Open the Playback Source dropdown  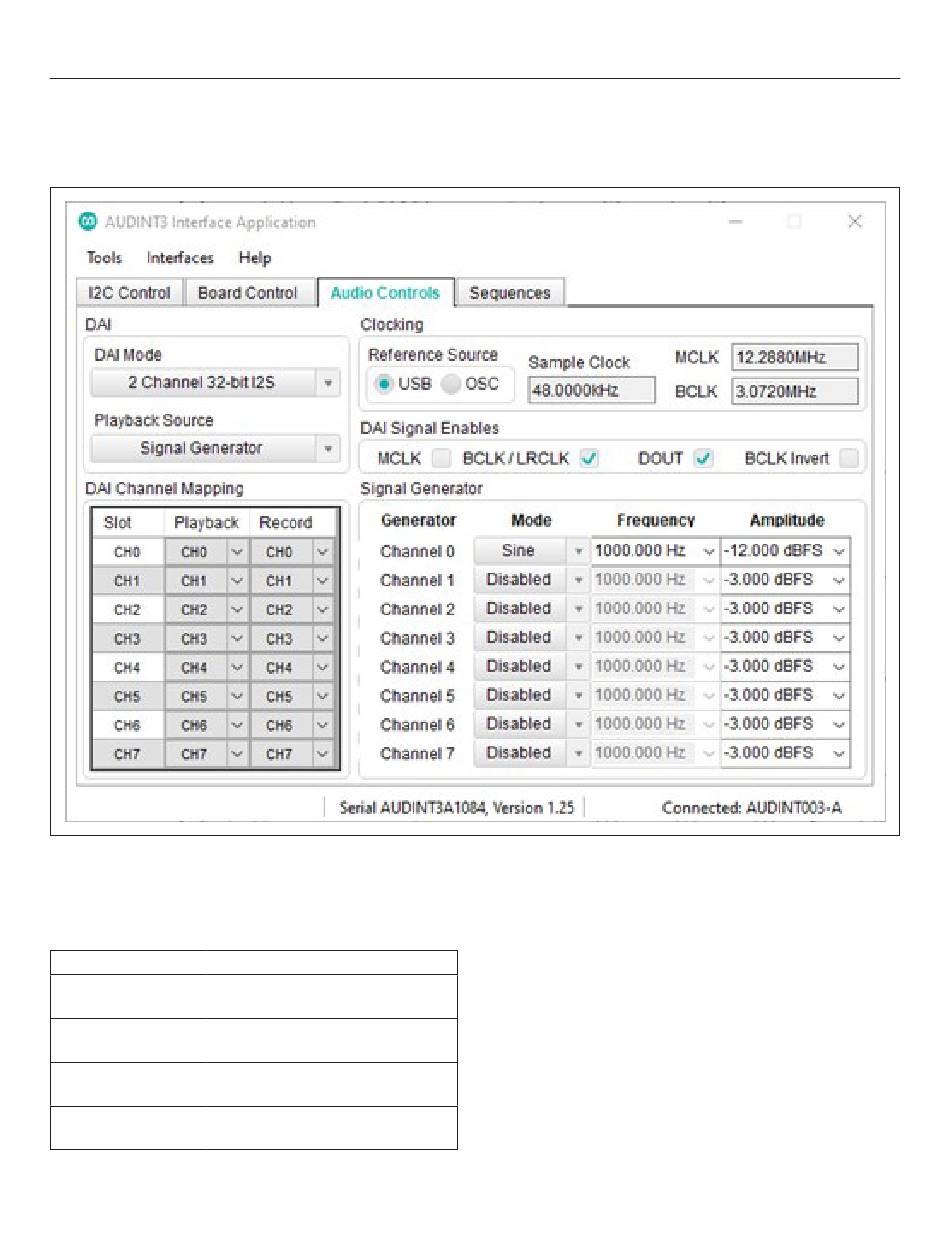(x=215, y=449)
